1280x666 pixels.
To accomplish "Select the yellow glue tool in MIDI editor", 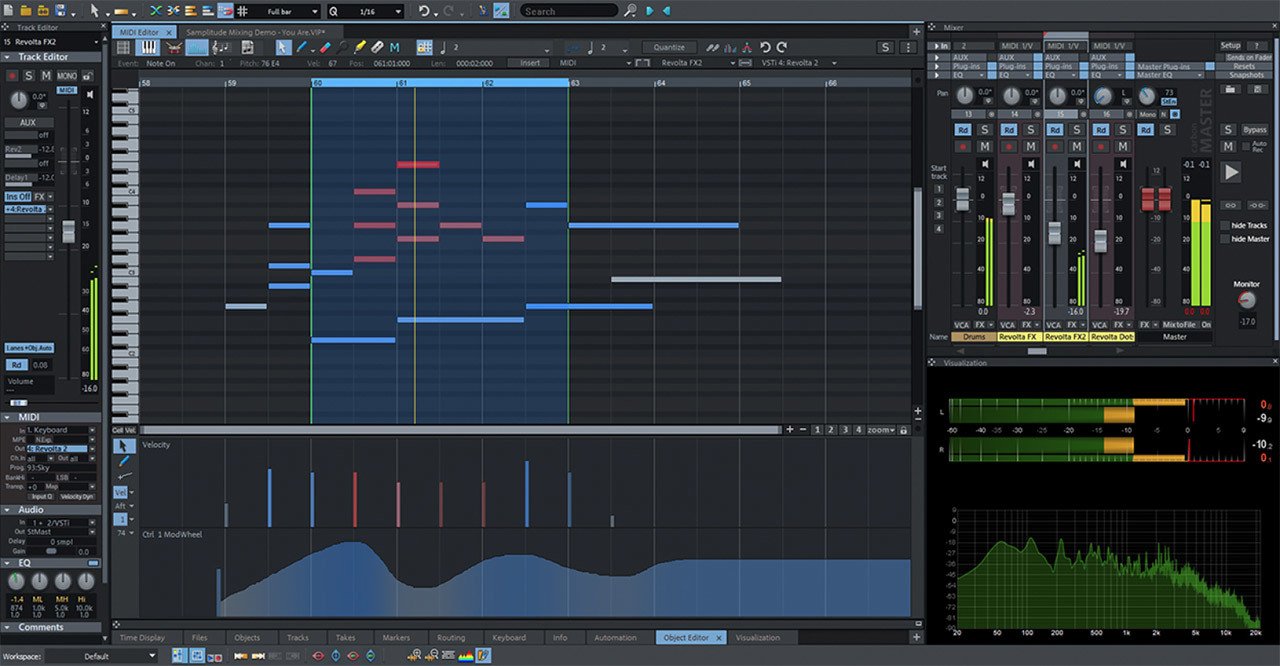I will (x=360, y=47).
